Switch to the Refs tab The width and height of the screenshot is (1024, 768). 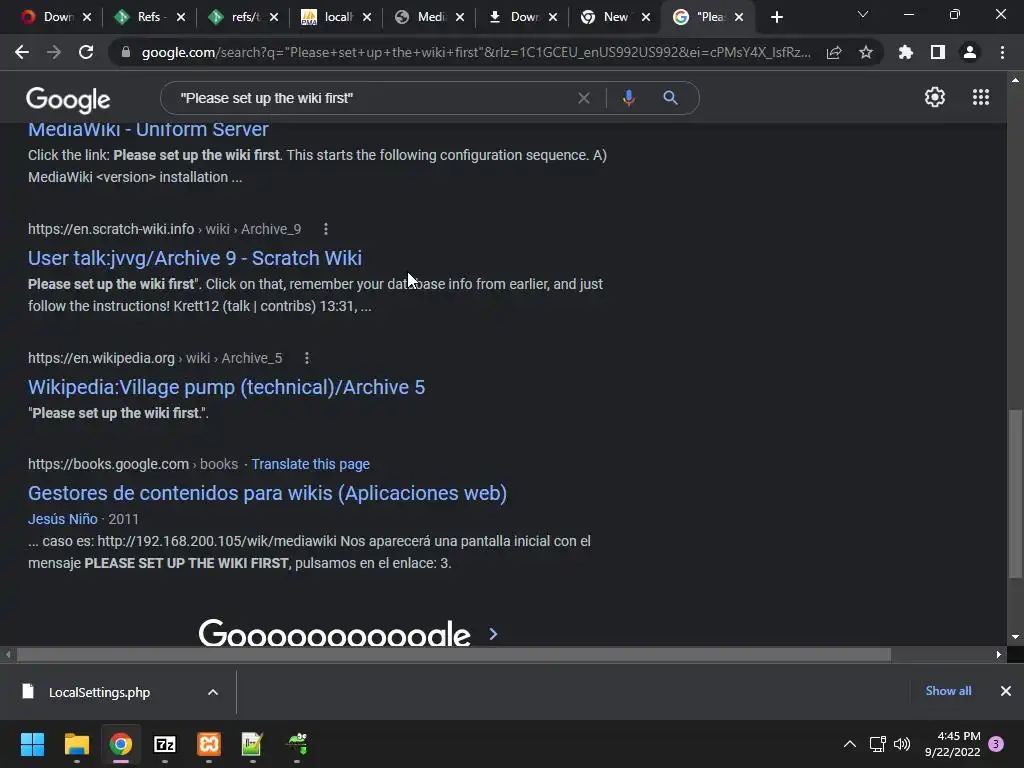(148, 17)
